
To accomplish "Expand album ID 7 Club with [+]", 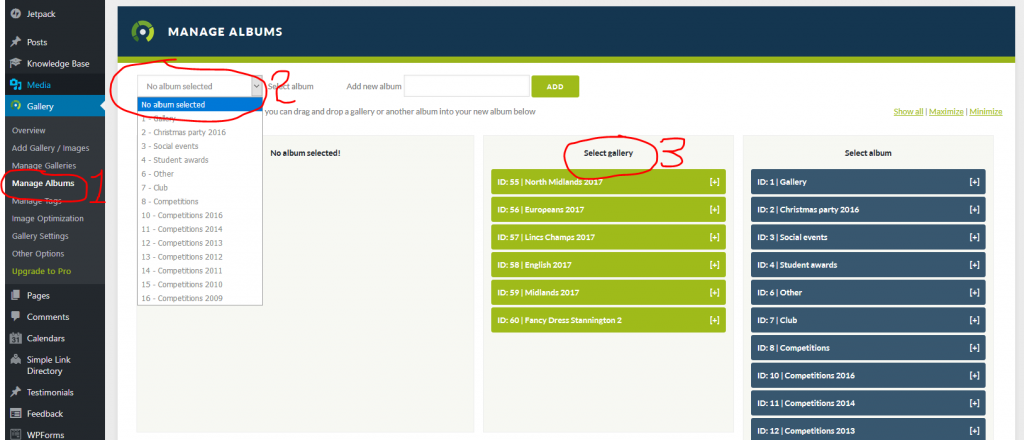I will pos(974,320).
